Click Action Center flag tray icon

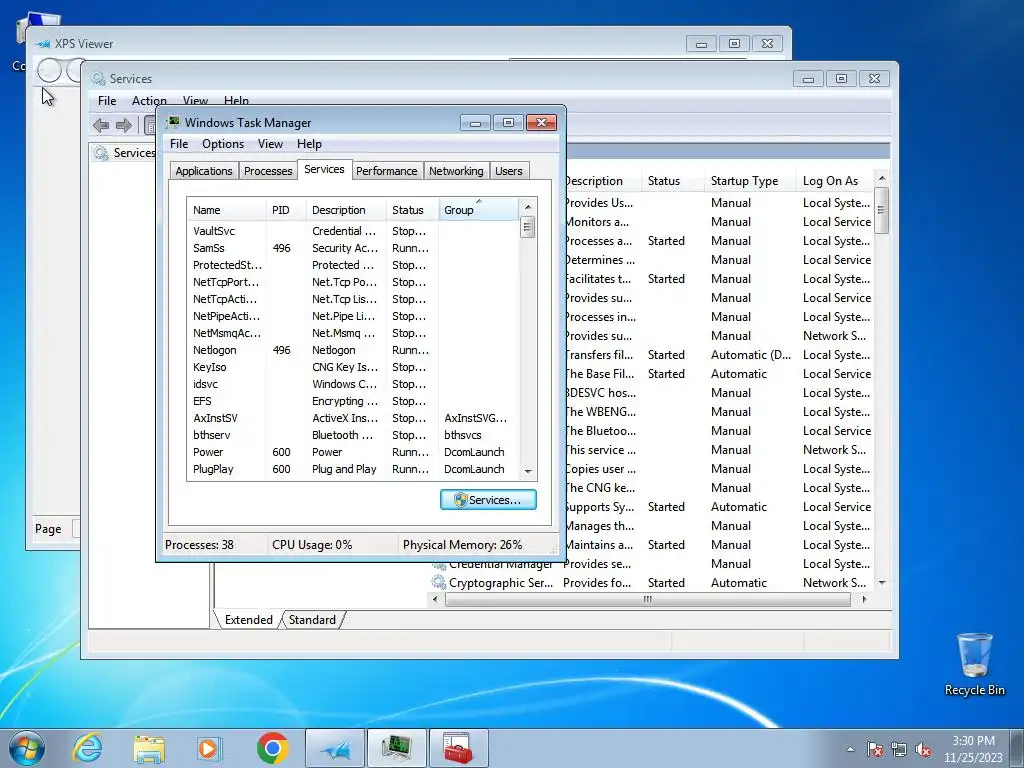point(875,749)
